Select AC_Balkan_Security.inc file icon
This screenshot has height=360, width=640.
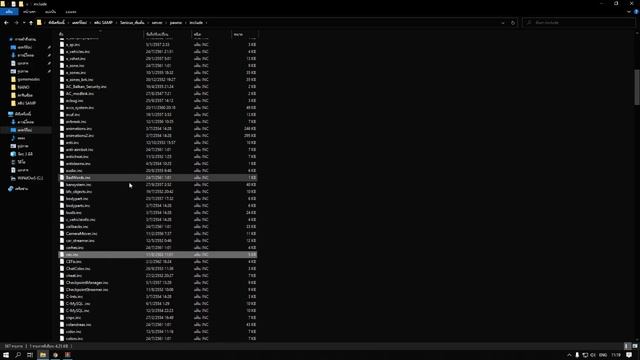pos(62,87)
